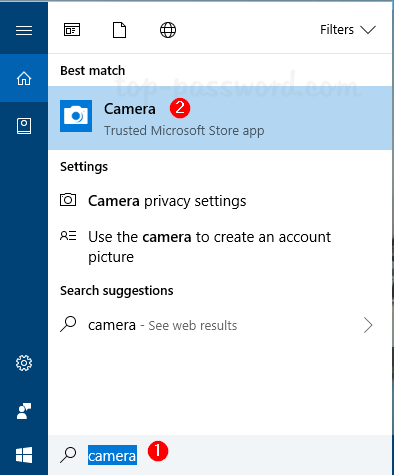This screenshot has width=394, height=475.
Task: Click the magnifier icon in search box
Action: [68, 455]
